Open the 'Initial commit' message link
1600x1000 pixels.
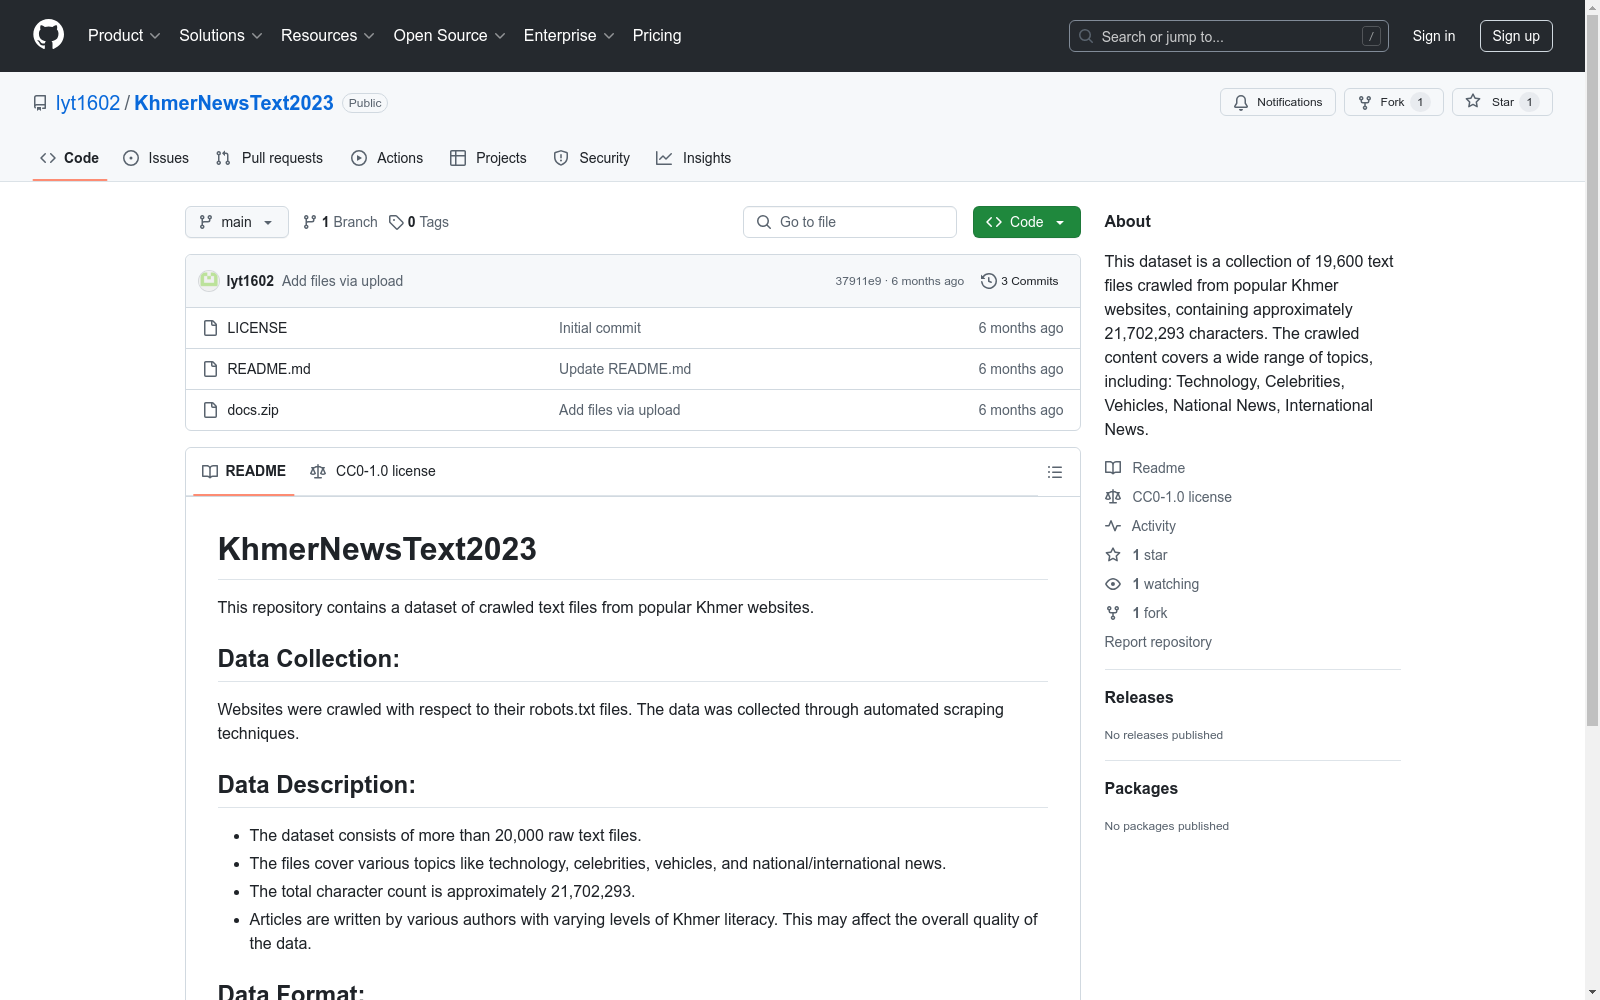point(600,328)
